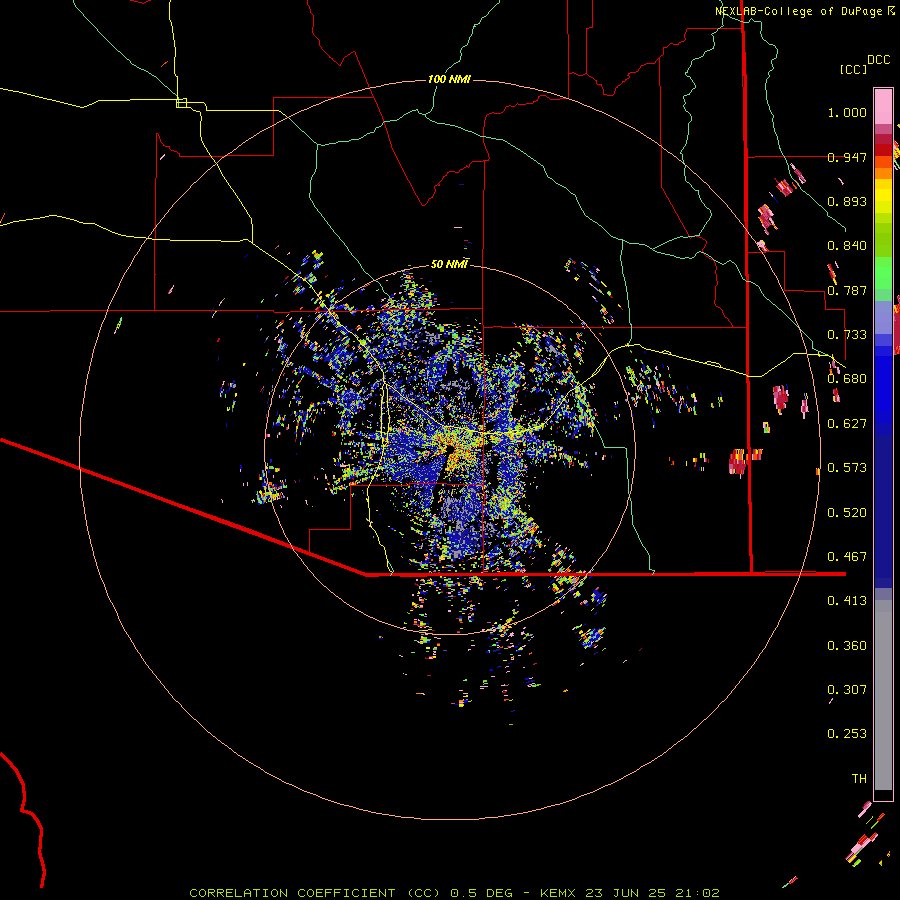
Task: Click the 0.627 value on the color scale
Action: point(847,424)
